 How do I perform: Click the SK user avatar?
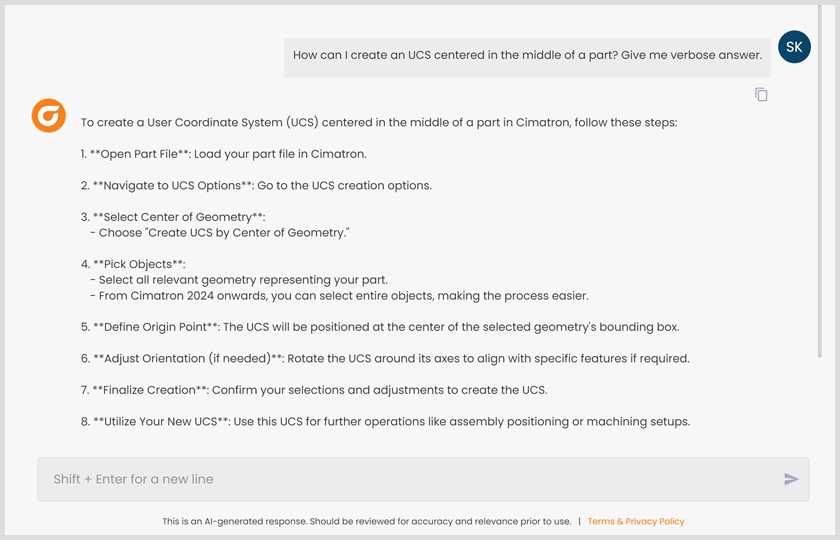794,47
